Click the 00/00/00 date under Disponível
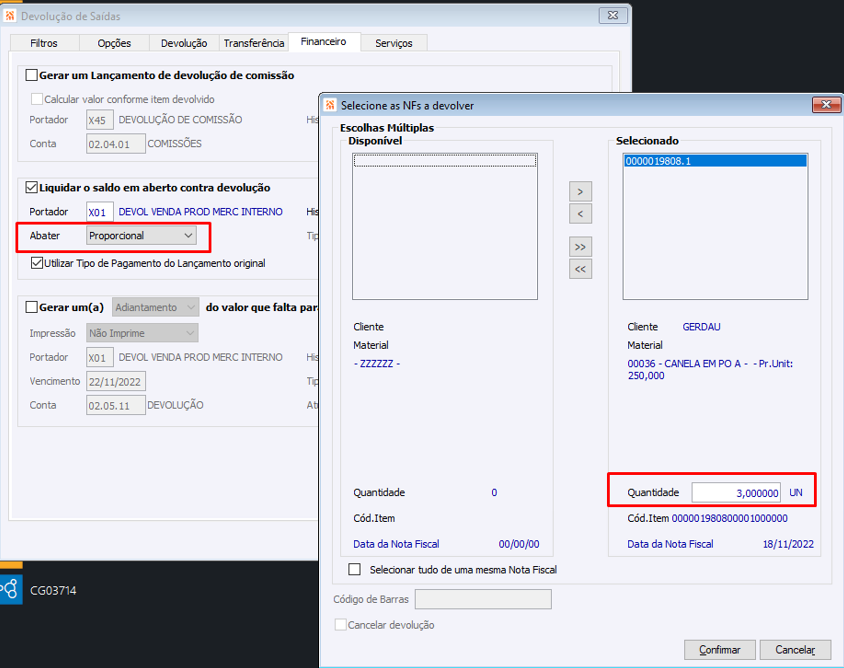This screenshot has height=668, width=844. (519, 544)
